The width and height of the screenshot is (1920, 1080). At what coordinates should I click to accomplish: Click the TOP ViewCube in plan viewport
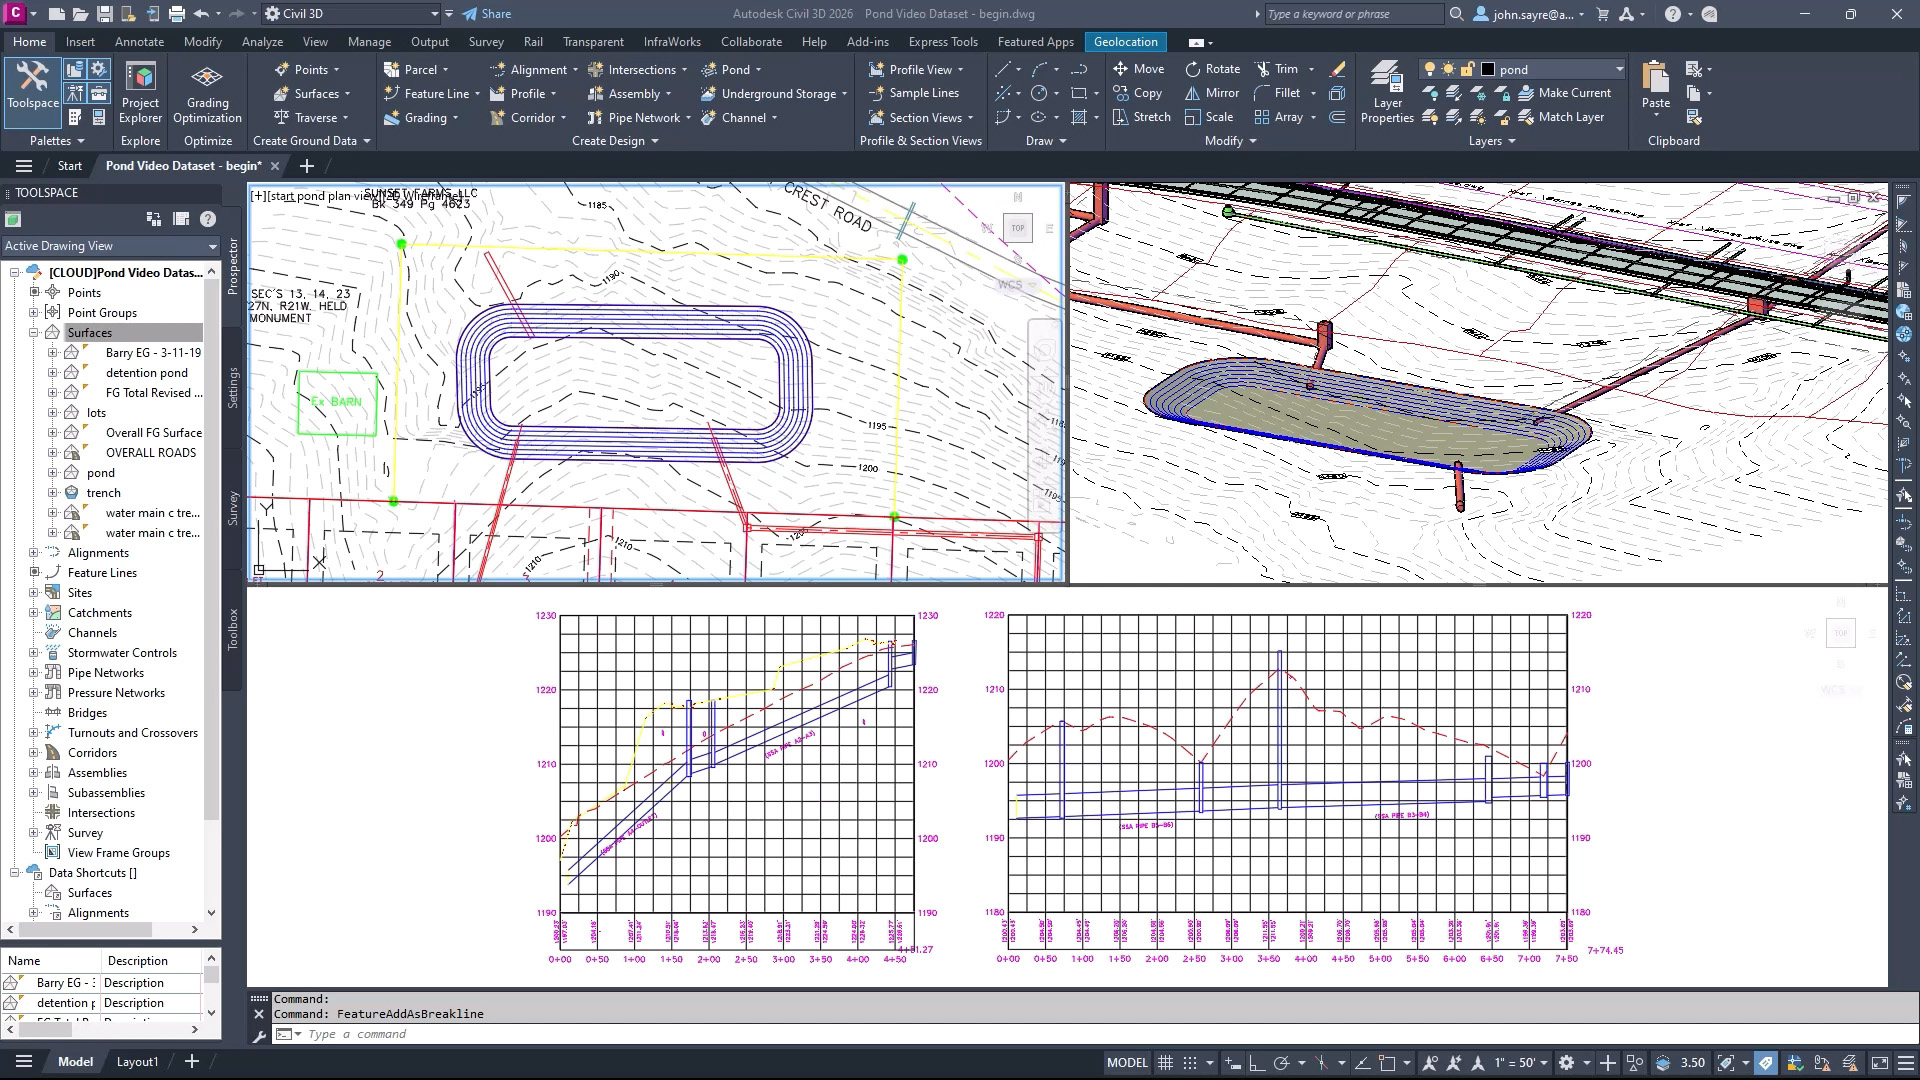click(1017, 228)
